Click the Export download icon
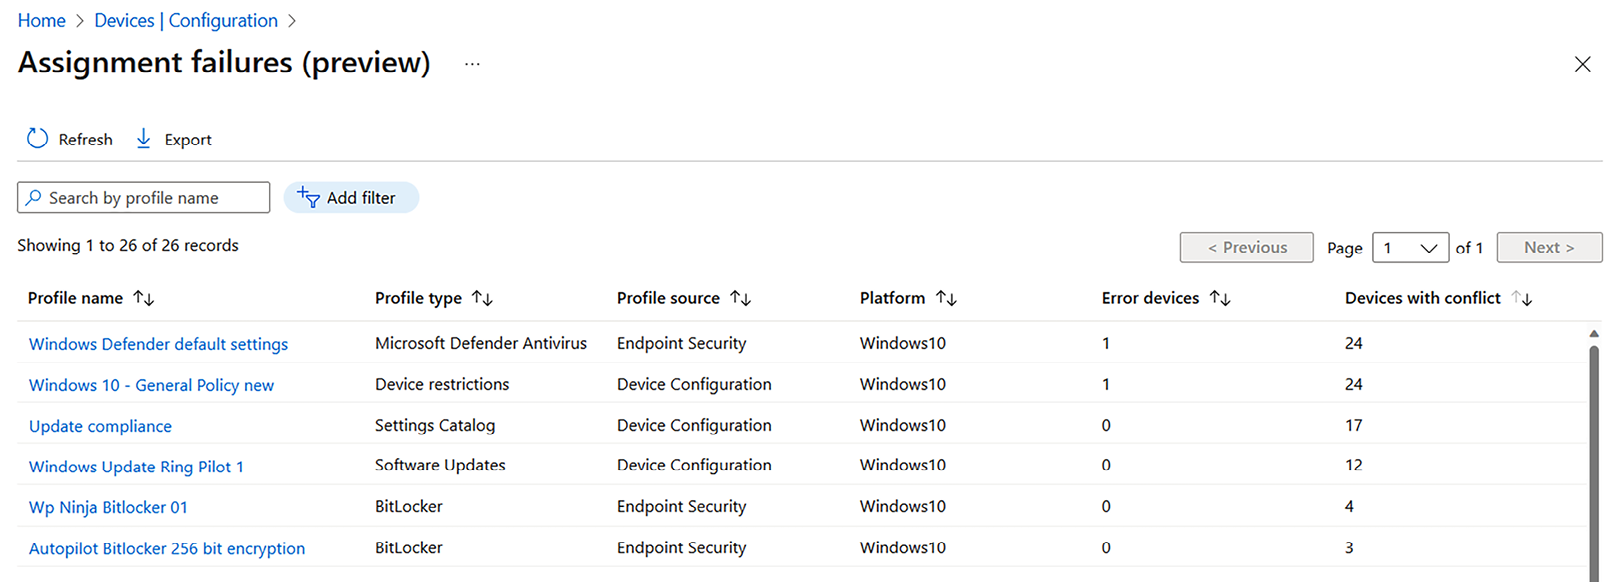The image size is (1619, 582). click(144, 139)
